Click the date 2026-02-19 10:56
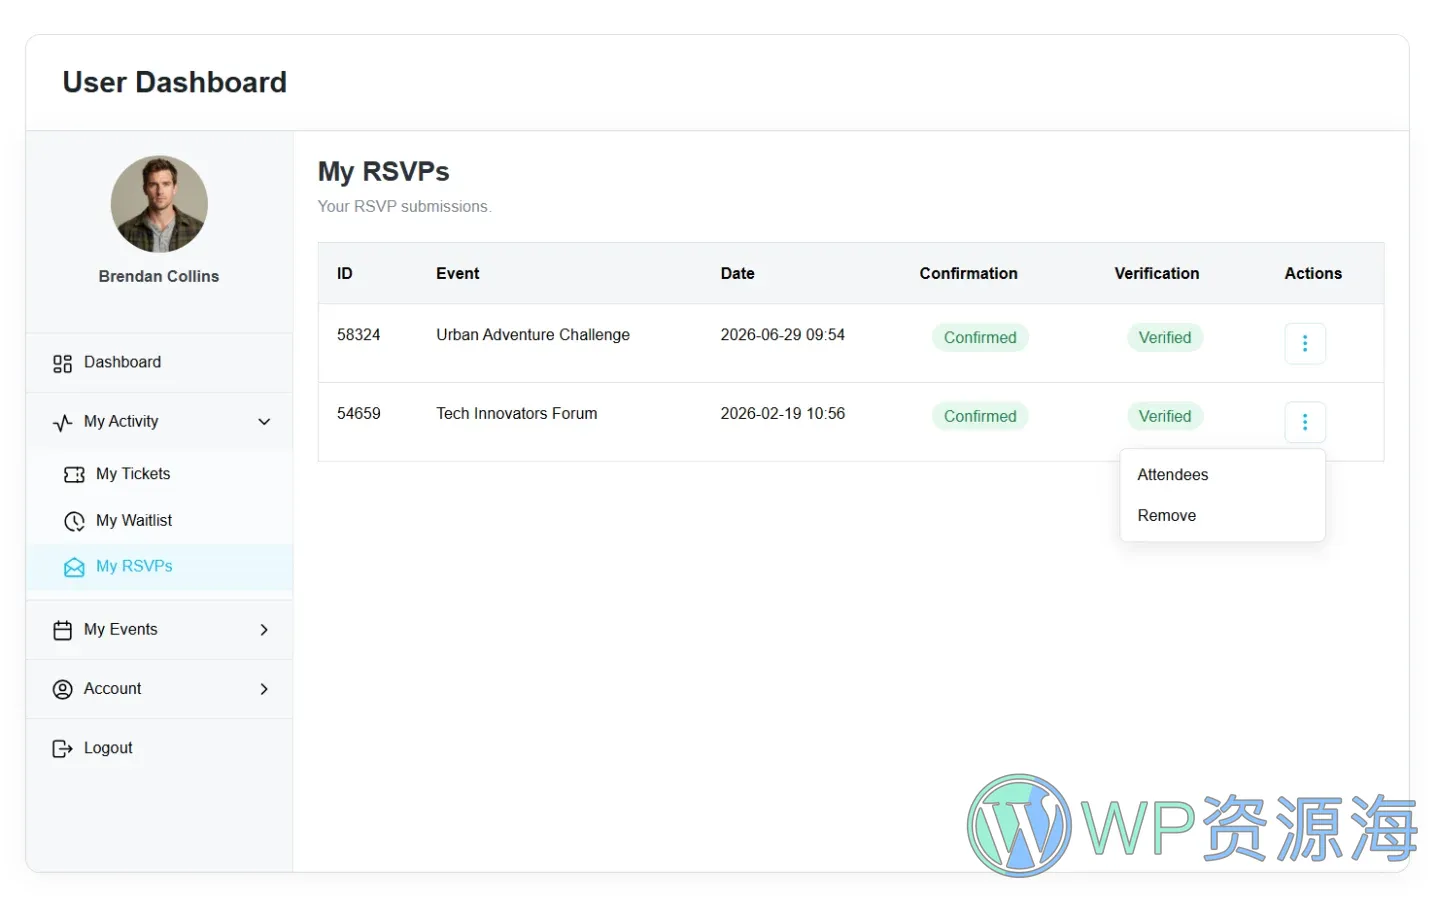The image size is (1439, 900). (x=783, y=414)
